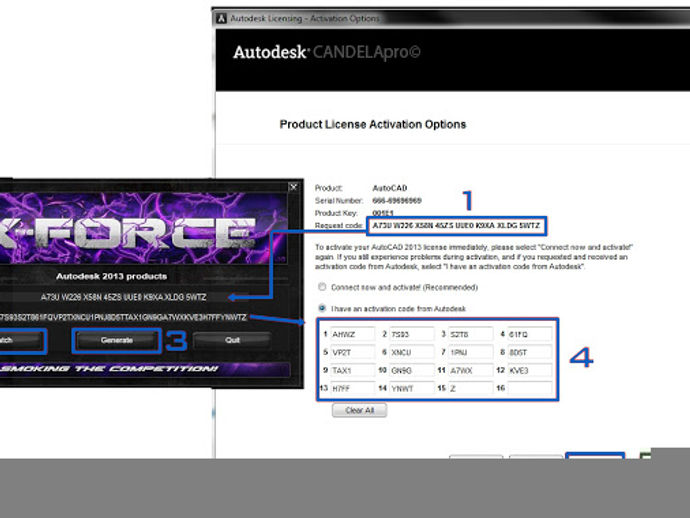Click activation code field 13 containing H7FF

tap(352, 389)
